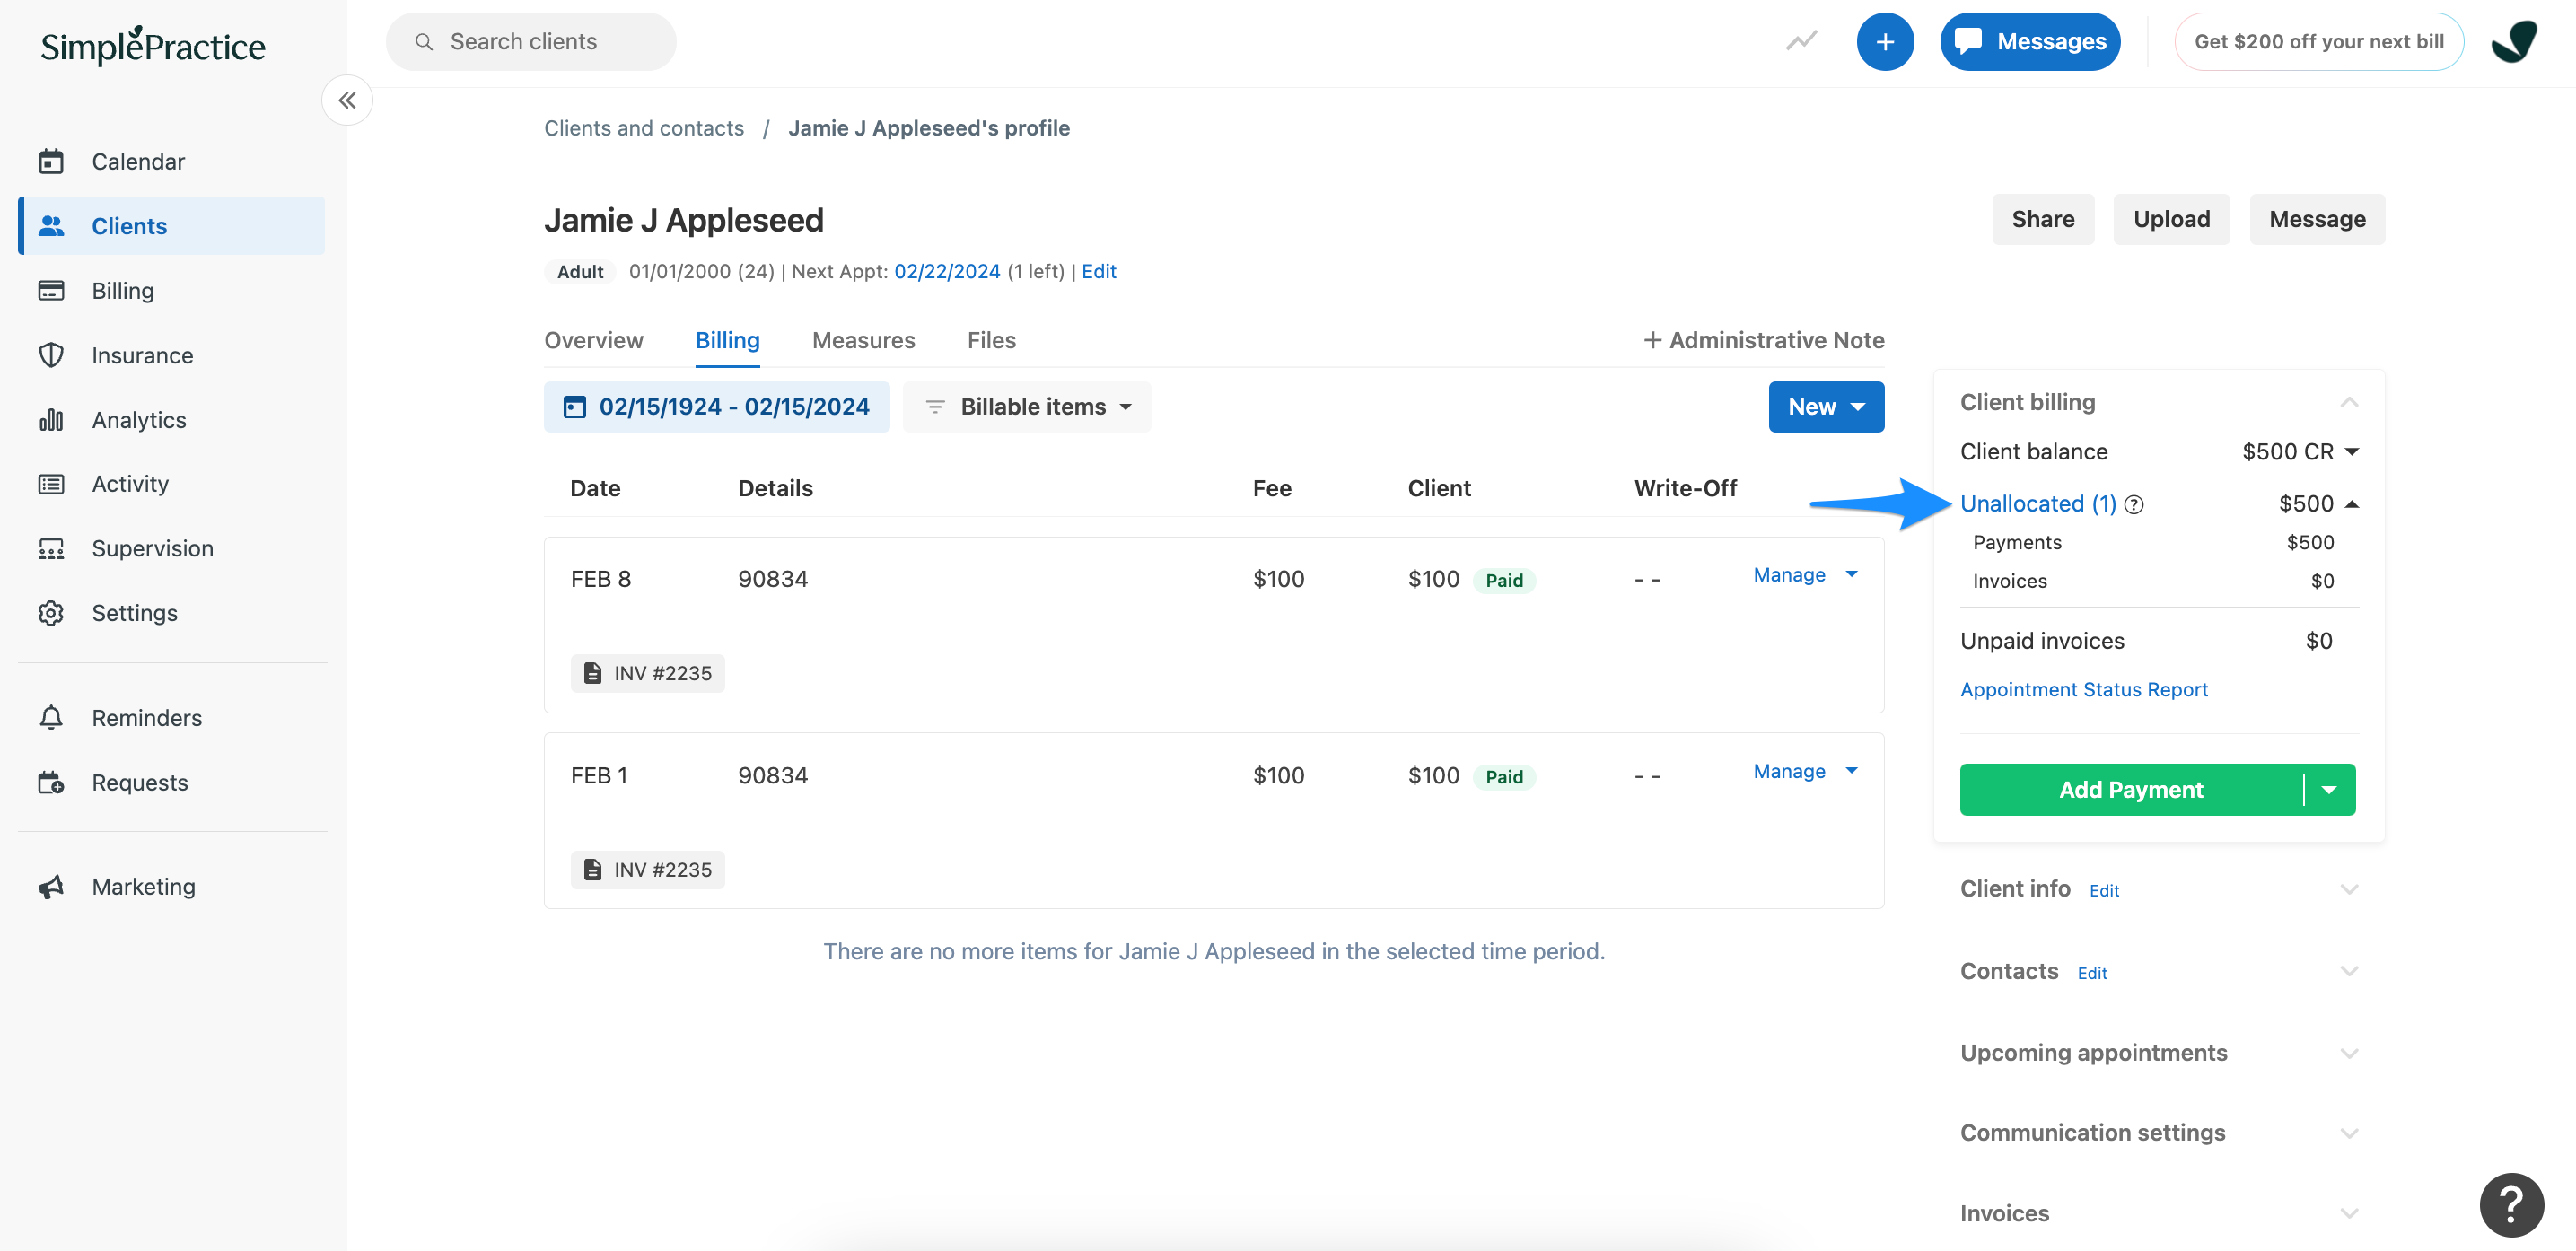The height and width of the screenshot is (1251, 2576).
Task: Open Billing from the sidebar
Action: 52,290
